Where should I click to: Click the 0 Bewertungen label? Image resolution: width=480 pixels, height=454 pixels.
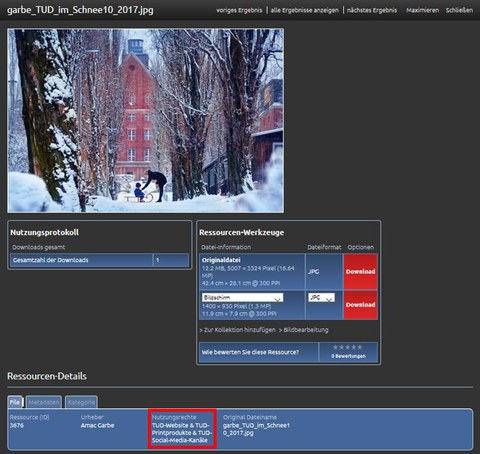click(x=348, y=356)
